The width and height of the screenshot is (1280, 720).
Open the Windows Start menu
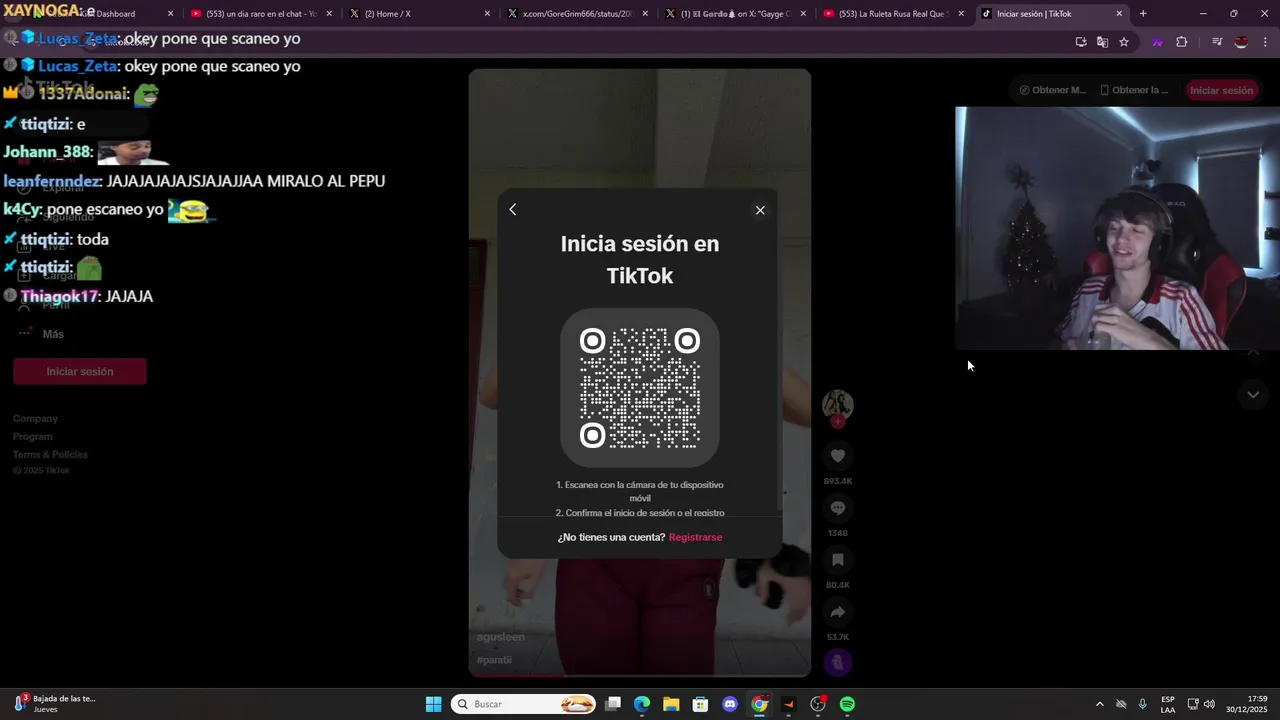[x=433, y=704]
